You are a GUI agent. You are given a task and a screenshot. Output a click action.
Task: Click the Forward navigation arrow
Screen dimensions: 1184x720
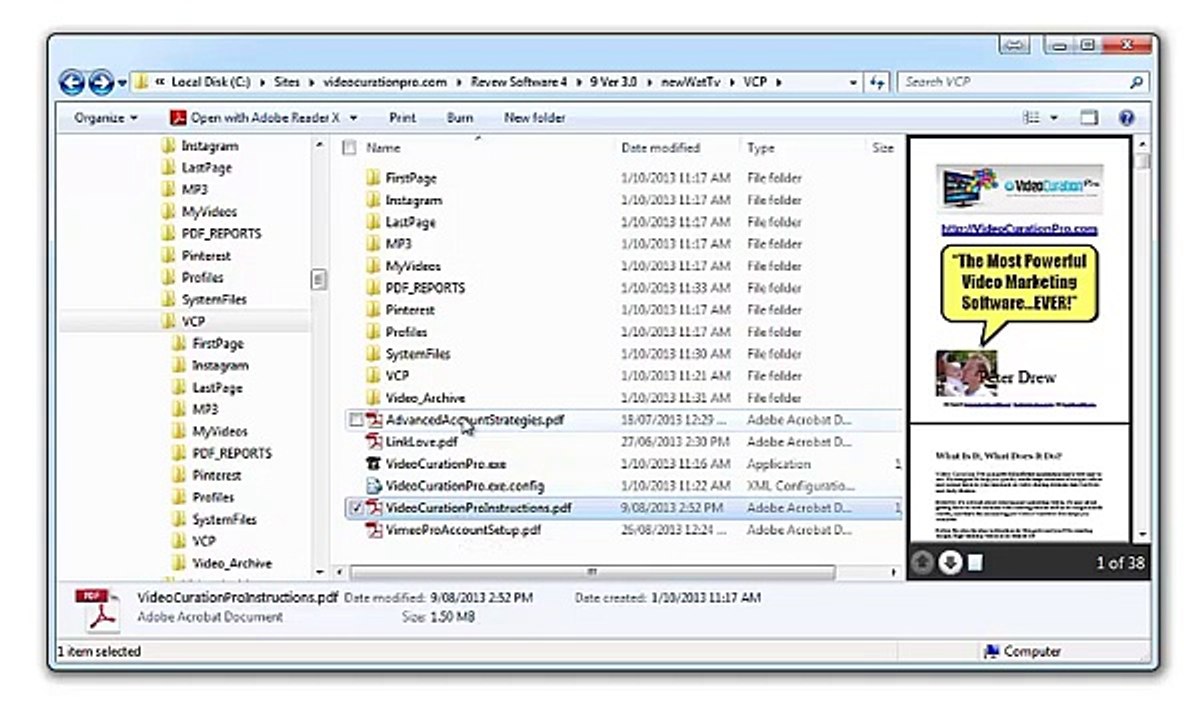click(101, 82)
